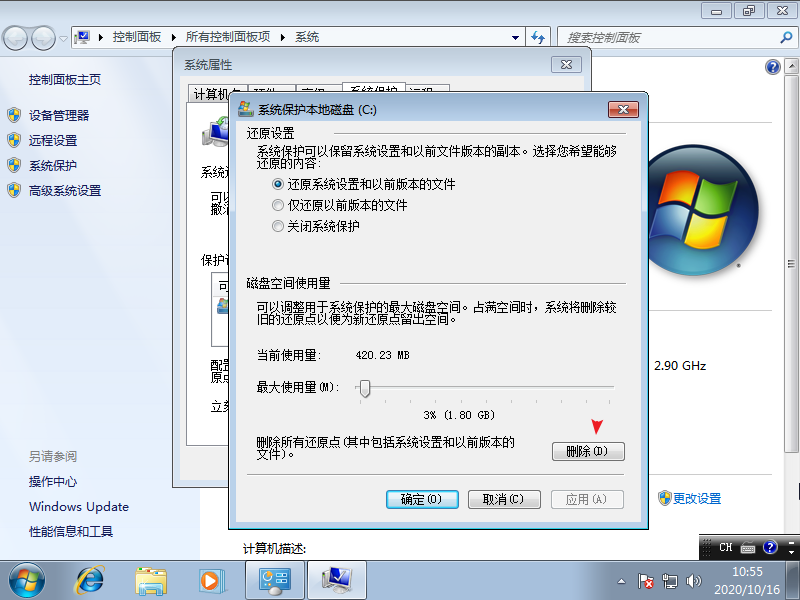Open Windows Media Player from the taskbar
Image resolution: width=800 pixels, height=600 pixels.
pos(210,579)
